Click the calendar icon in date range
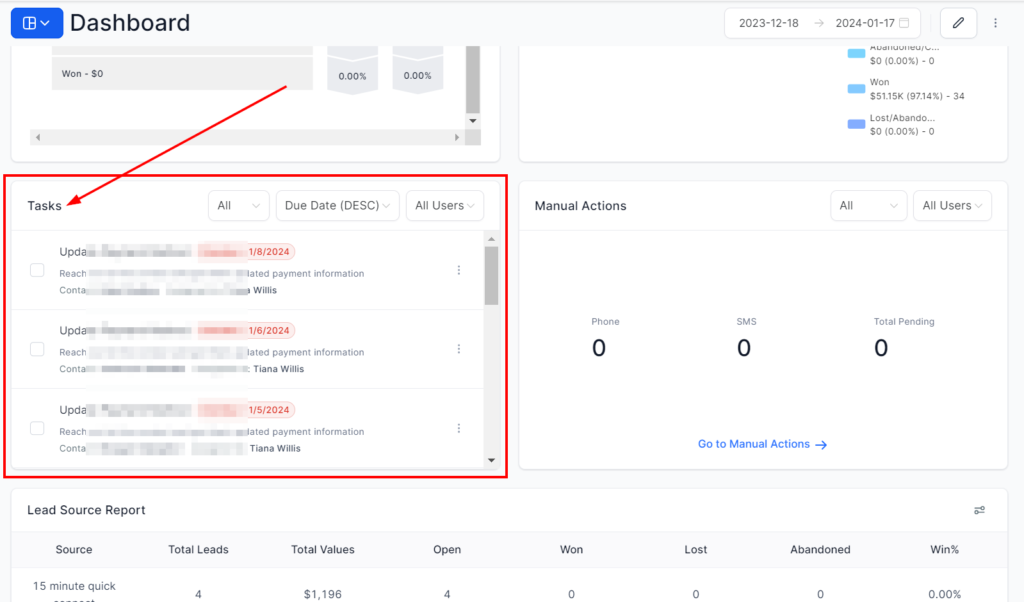1024x602 pixels. click(904, 23)
